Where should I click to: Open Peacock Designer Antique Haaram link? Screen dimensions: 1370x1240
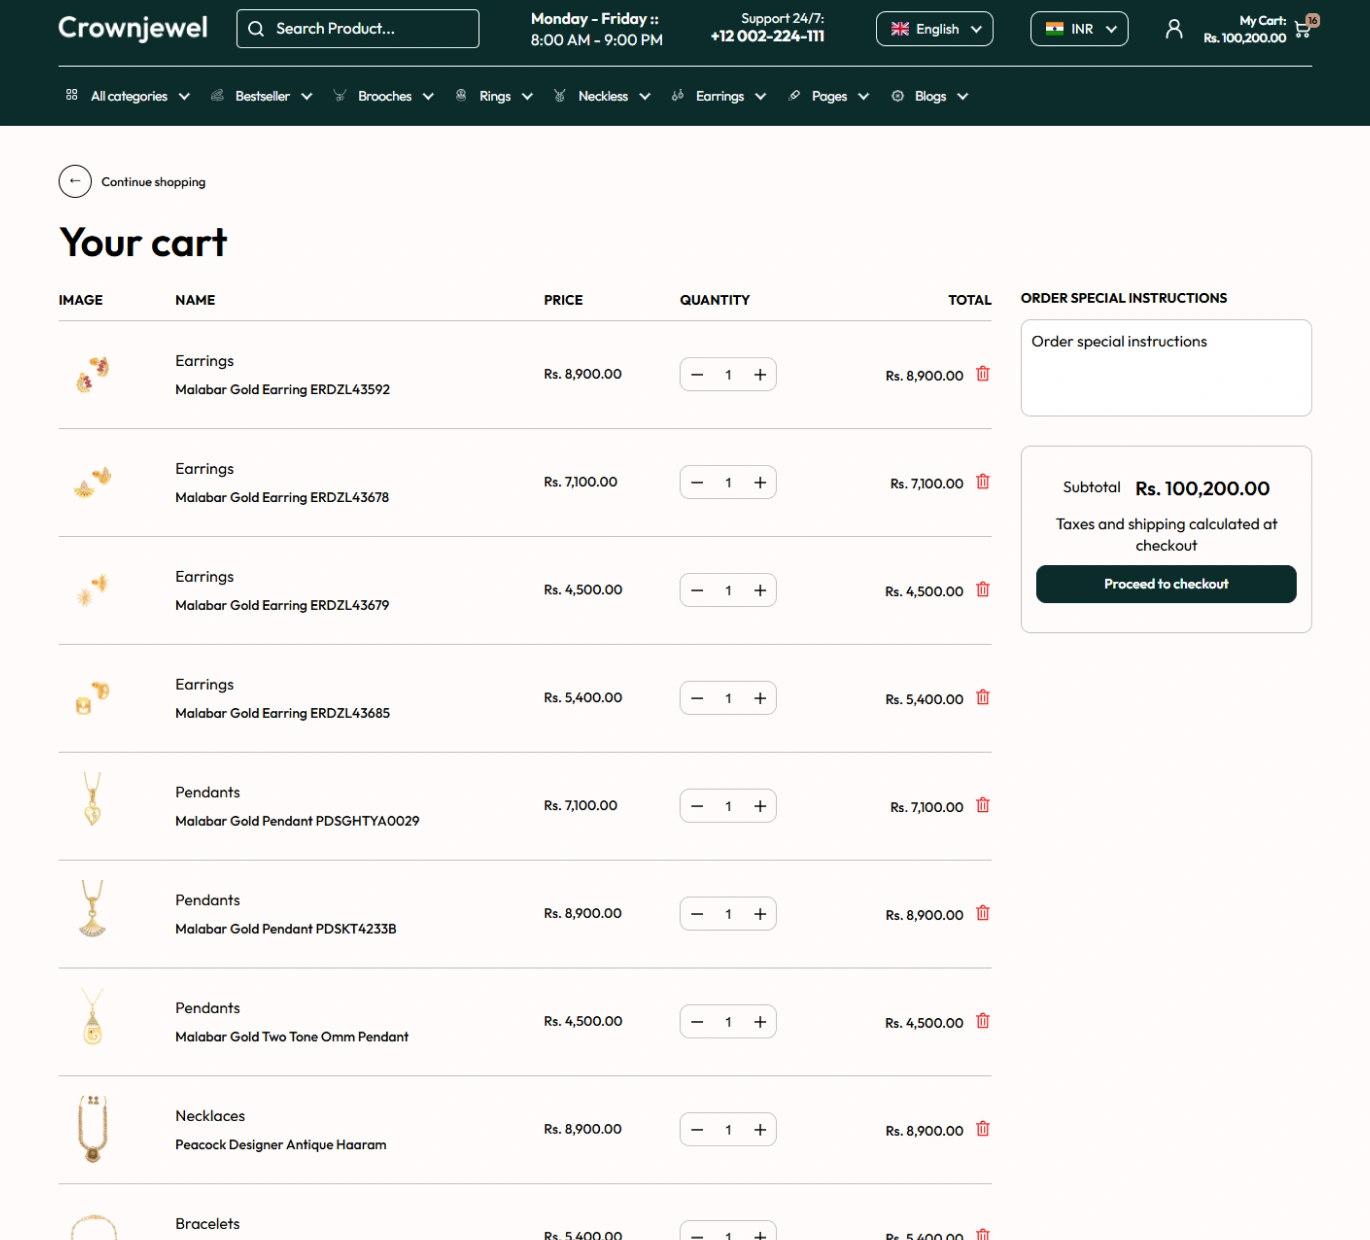(280, 1145)
